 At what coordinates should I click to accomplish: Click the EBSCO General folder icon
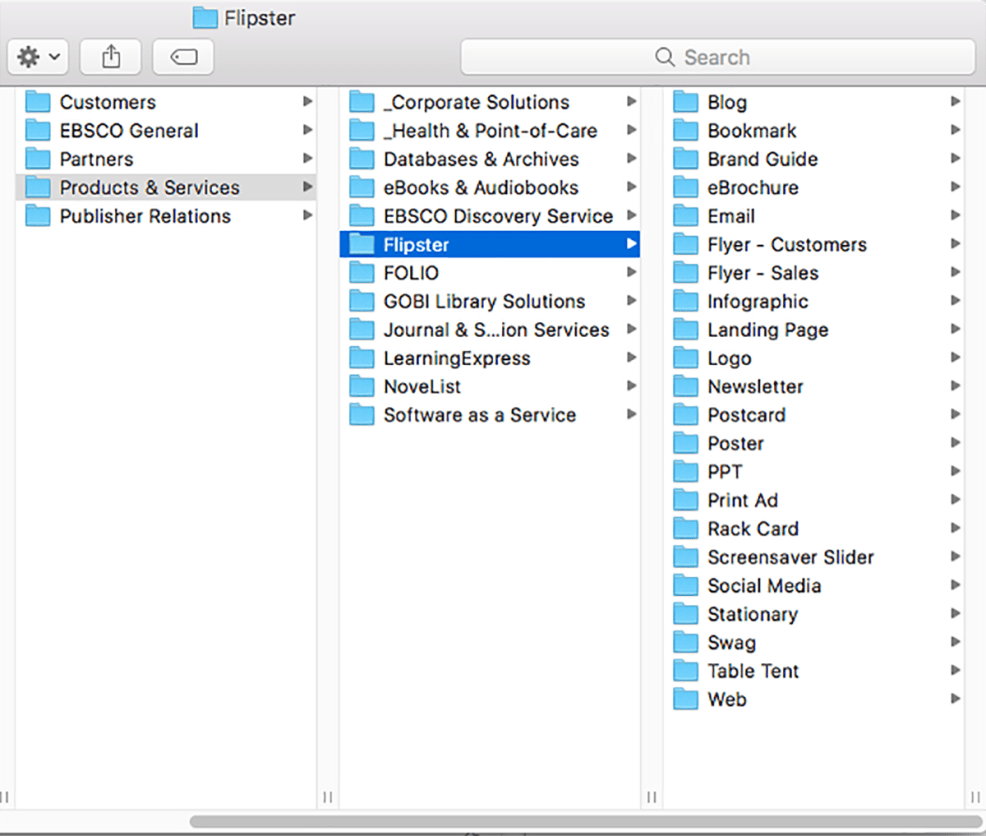[x=38, y=131]
